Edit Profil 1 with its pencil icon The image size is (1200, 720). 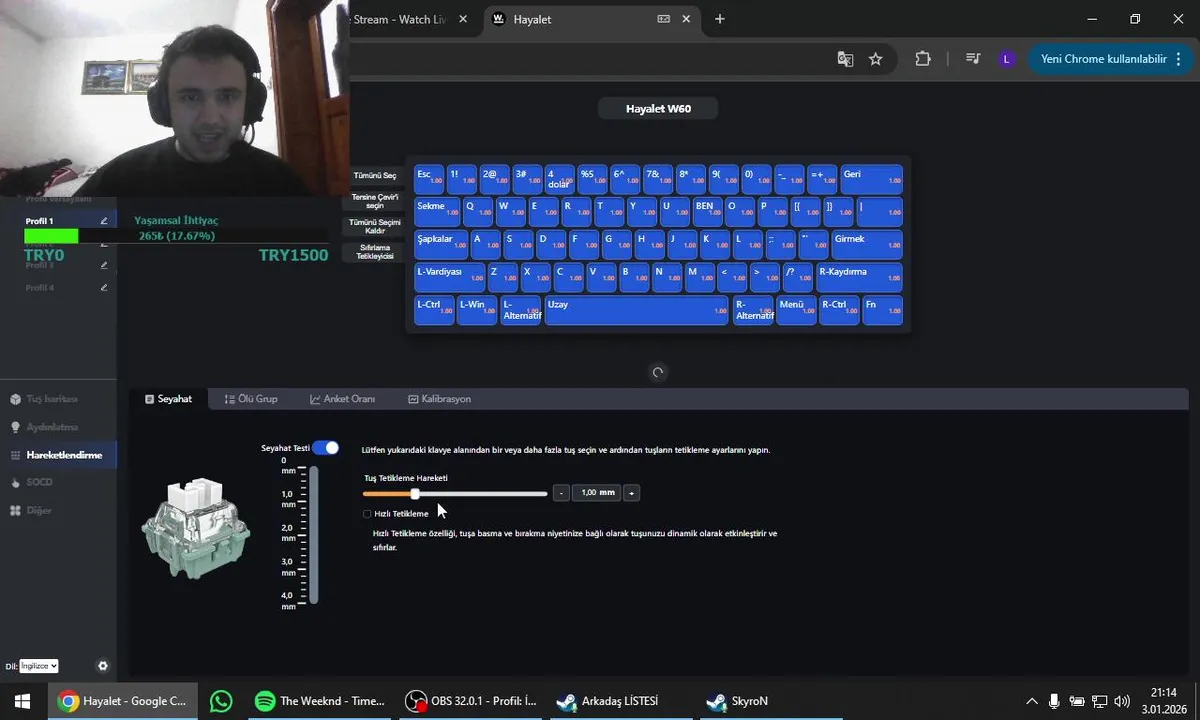tap(104, 221)
